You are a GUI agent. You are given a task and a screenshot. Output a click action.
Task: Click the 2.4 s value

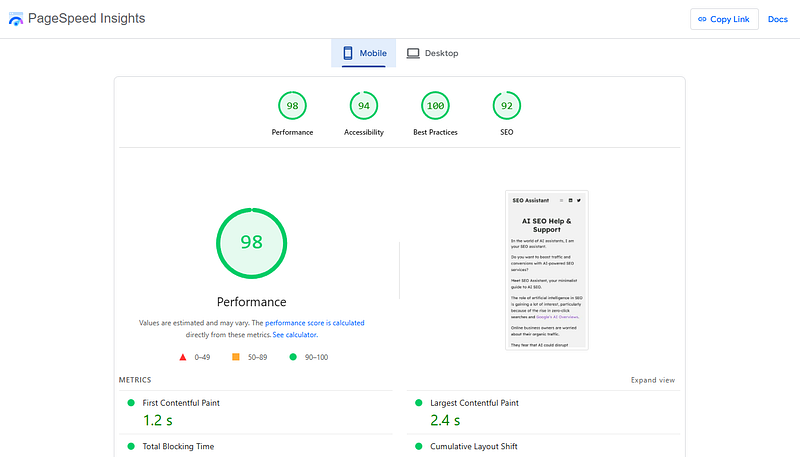(x=445, y=420)
